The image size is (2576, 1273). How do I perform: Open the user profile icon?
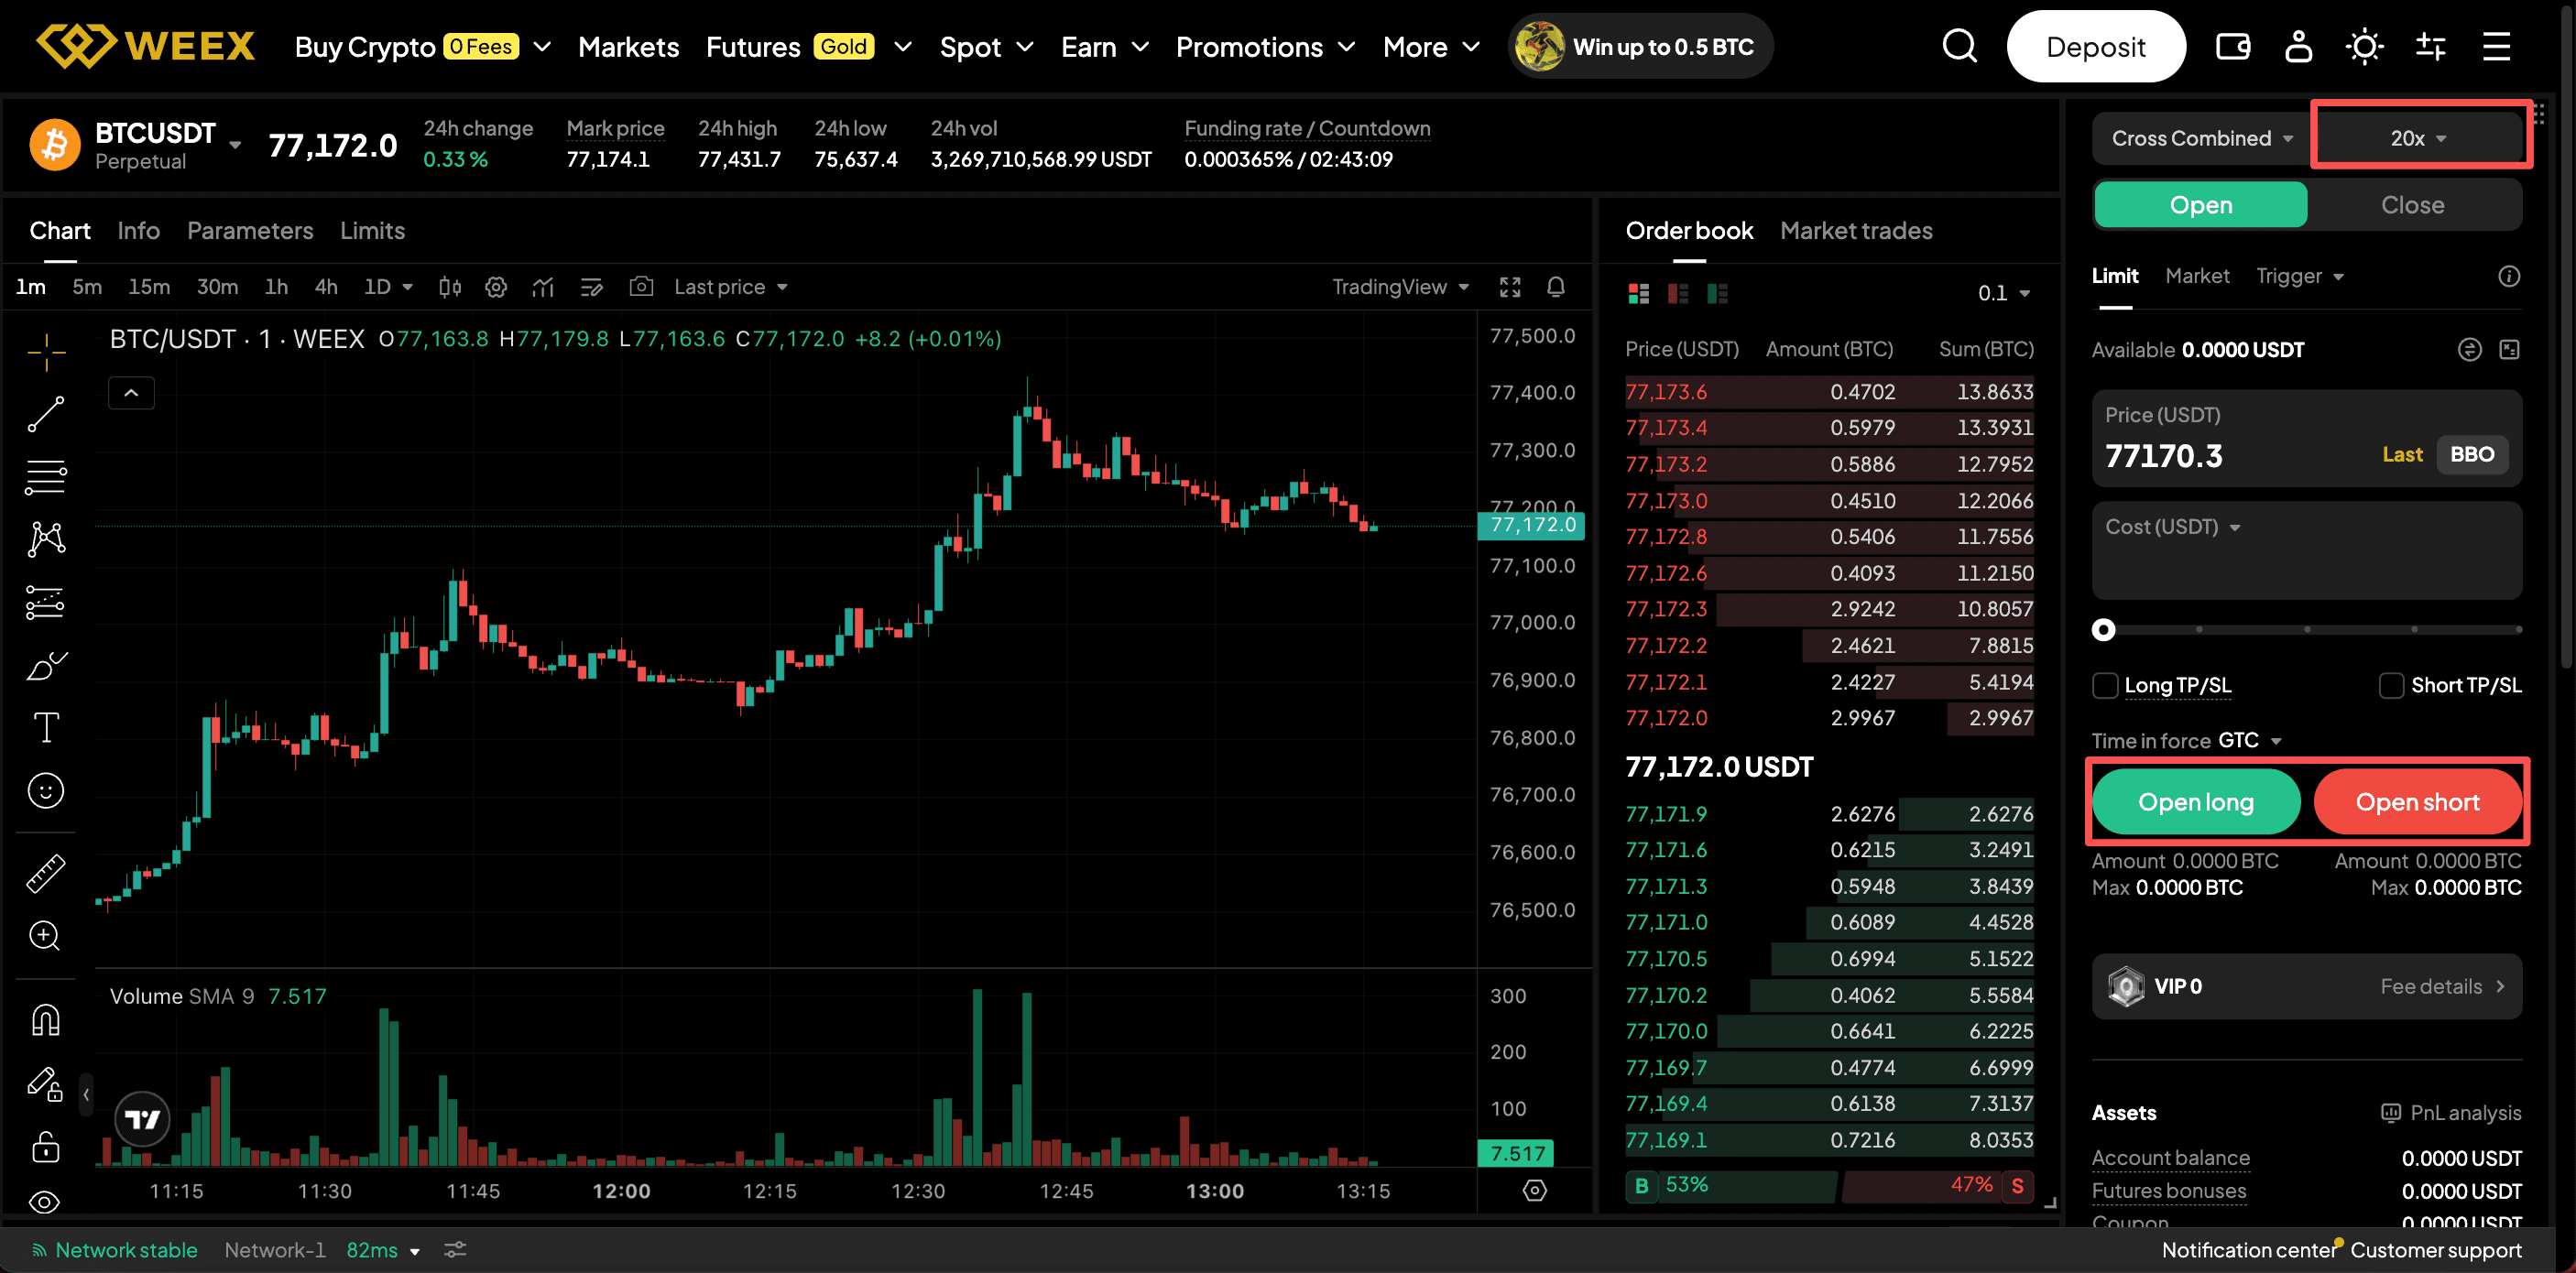[2298, 46]
